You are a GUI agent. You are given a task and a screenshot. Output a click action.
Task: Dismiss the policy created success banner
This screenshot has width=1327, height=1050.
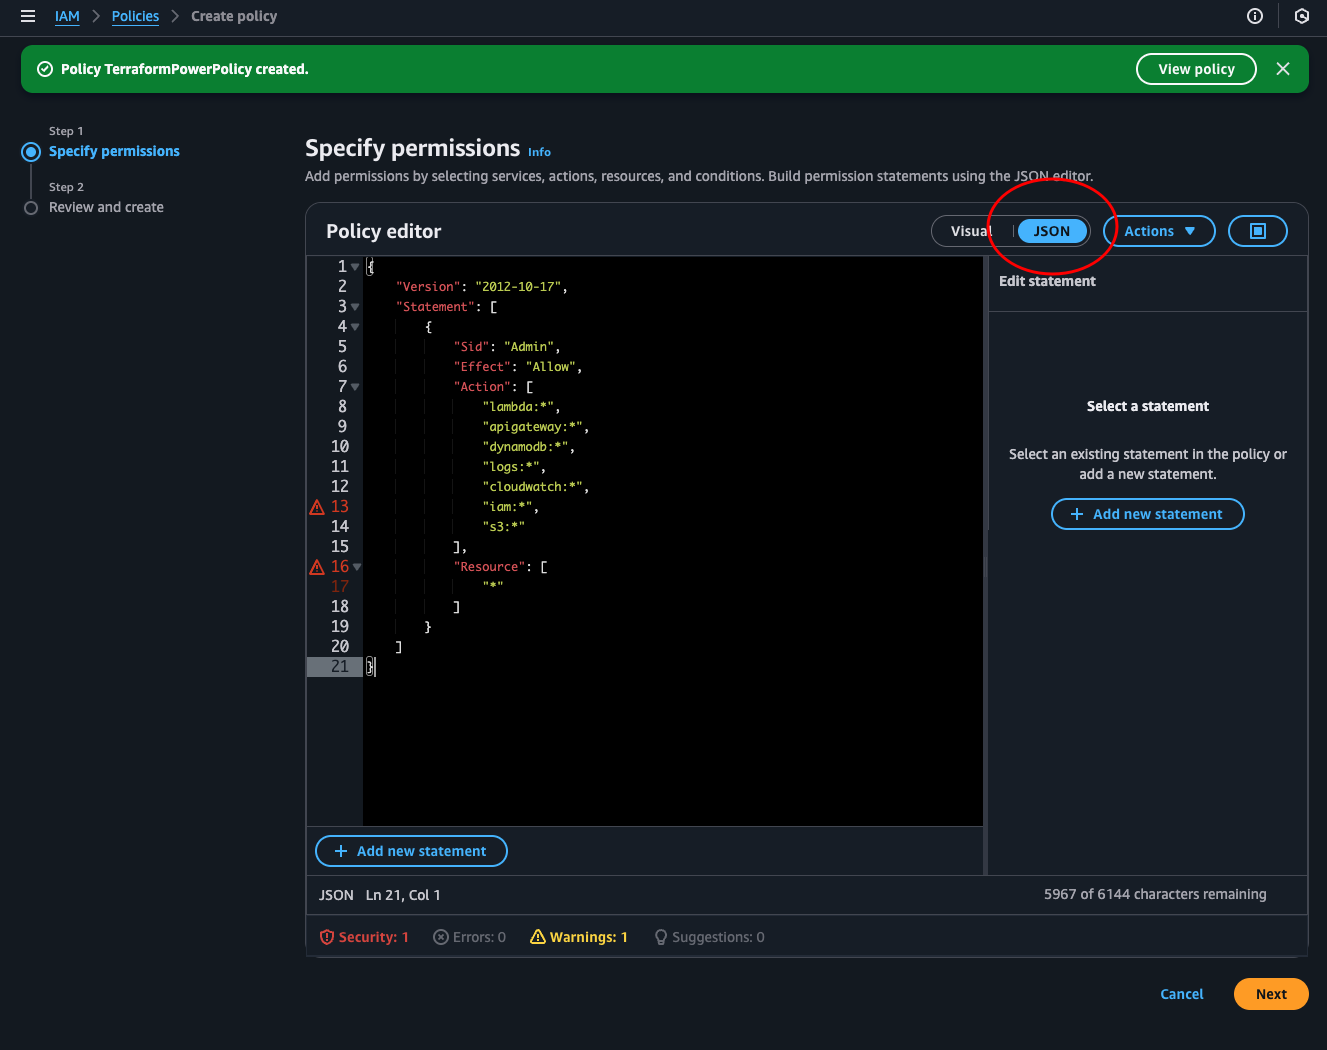pyautogui.click(x=1283, y=69)
